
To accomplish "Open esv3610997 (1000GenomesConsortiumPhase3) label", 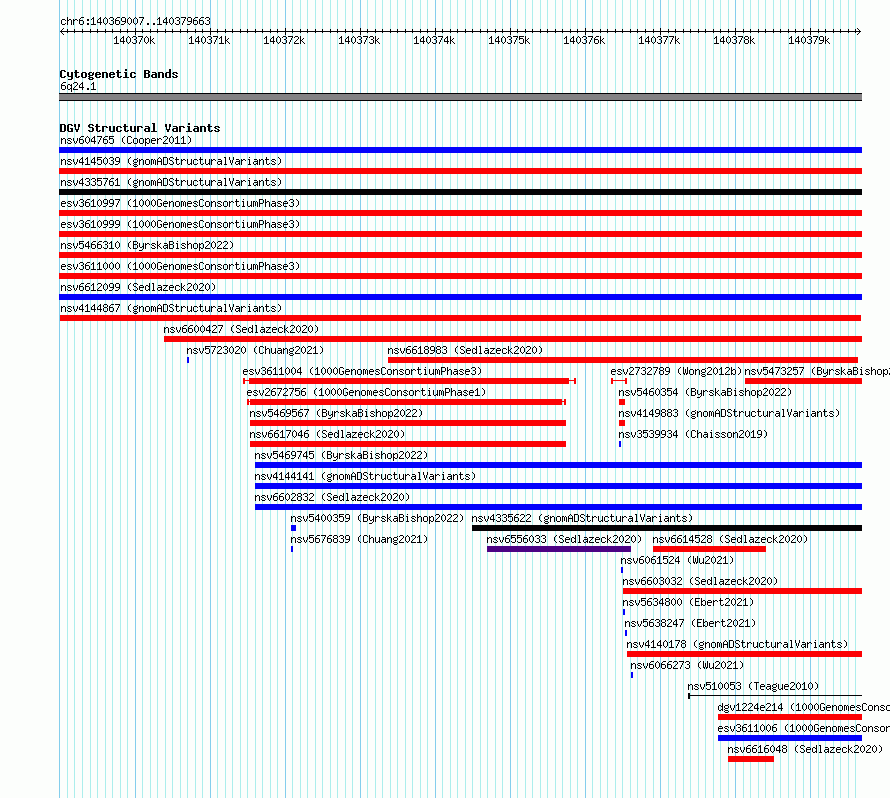I will [x=180, y=203].
